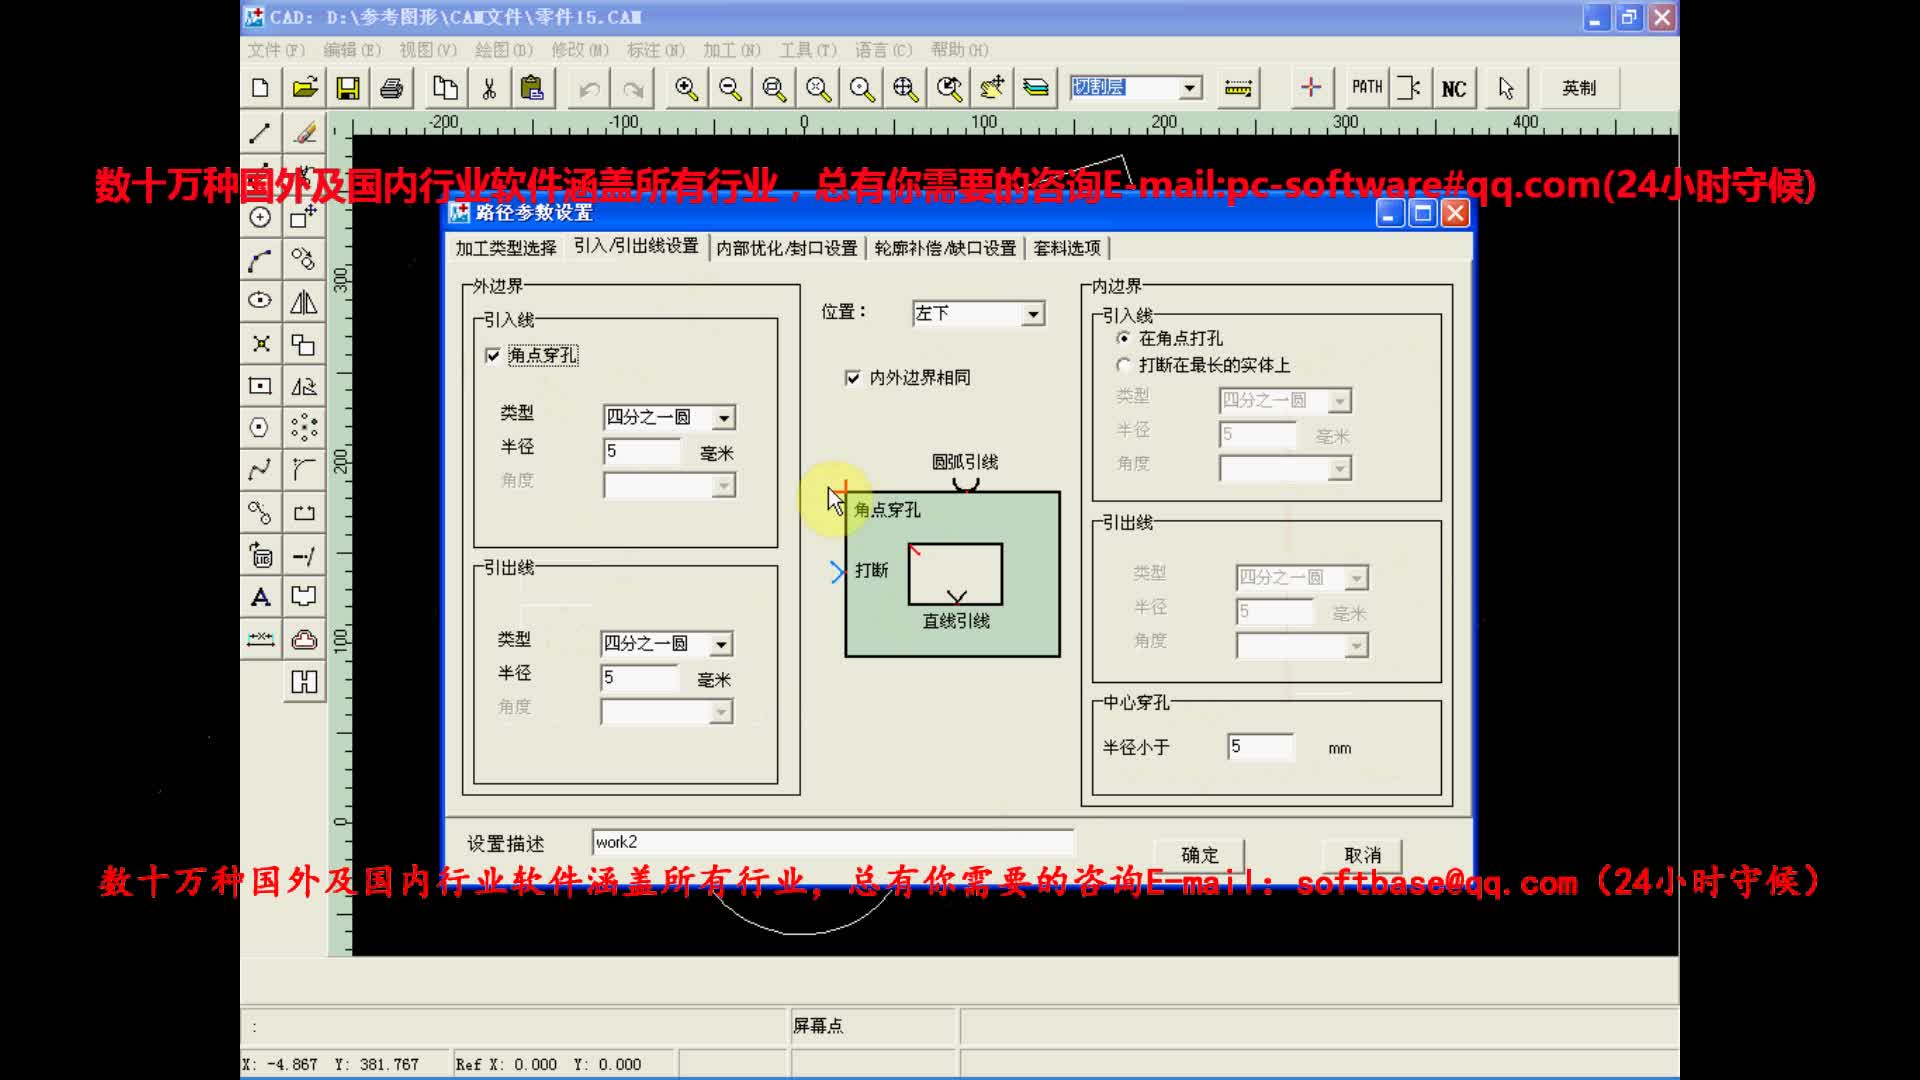The height and width of the screenshot is (1080, 1920).
Task: Uncheck the 角点穿孔 checkbox
Action: click(x=492, y=356)
